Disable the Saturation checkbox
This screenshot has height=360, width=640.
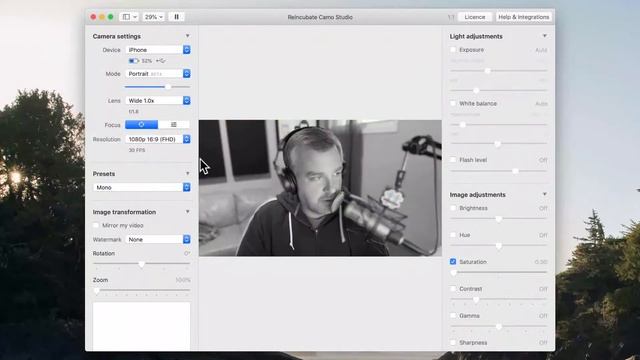453,262
